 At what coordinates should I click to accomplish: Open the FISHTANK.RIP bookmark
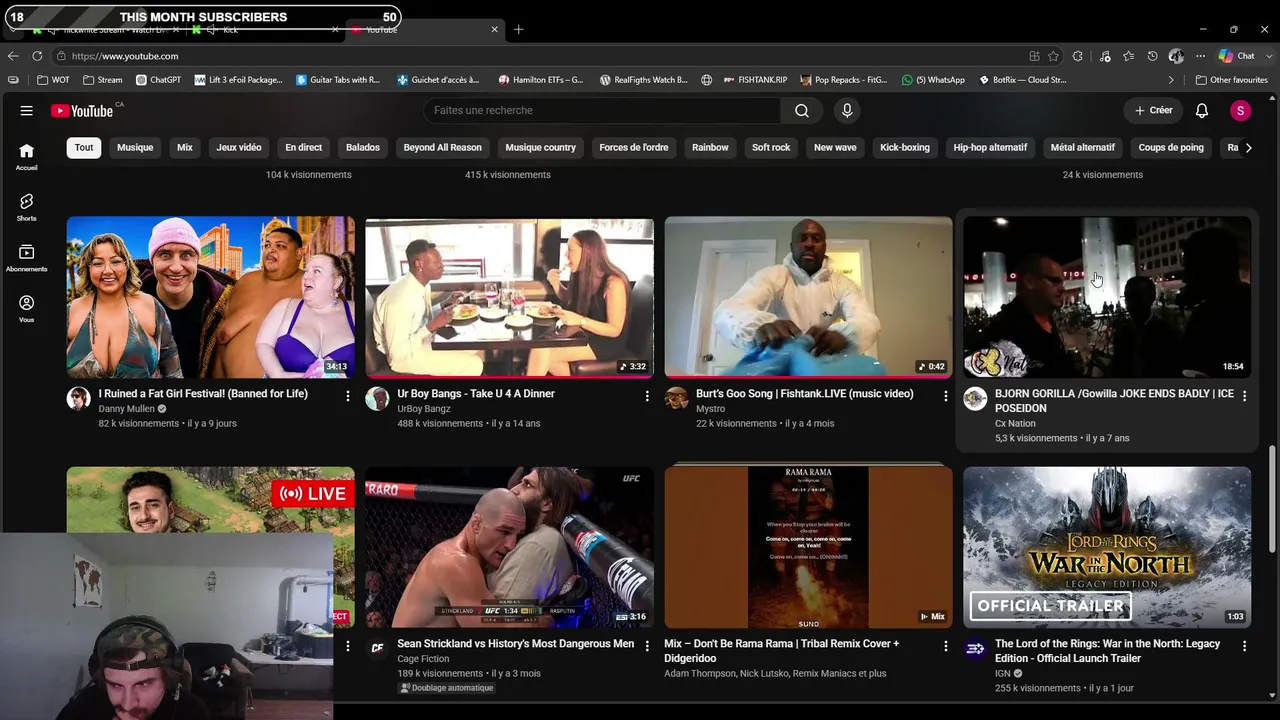pos(755,80)
